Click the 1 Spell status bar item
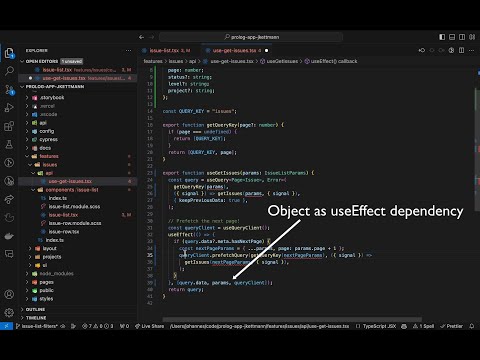The height and width of the screenshot is (360, 480). [424, 326]
